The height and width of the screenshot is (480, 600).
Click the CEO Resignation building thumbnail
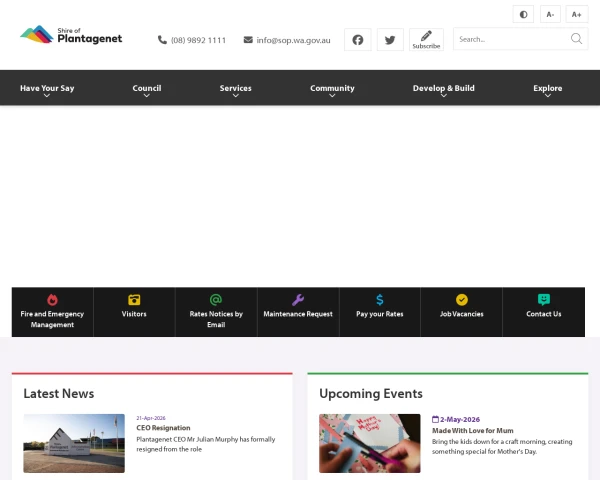point(74,443)
